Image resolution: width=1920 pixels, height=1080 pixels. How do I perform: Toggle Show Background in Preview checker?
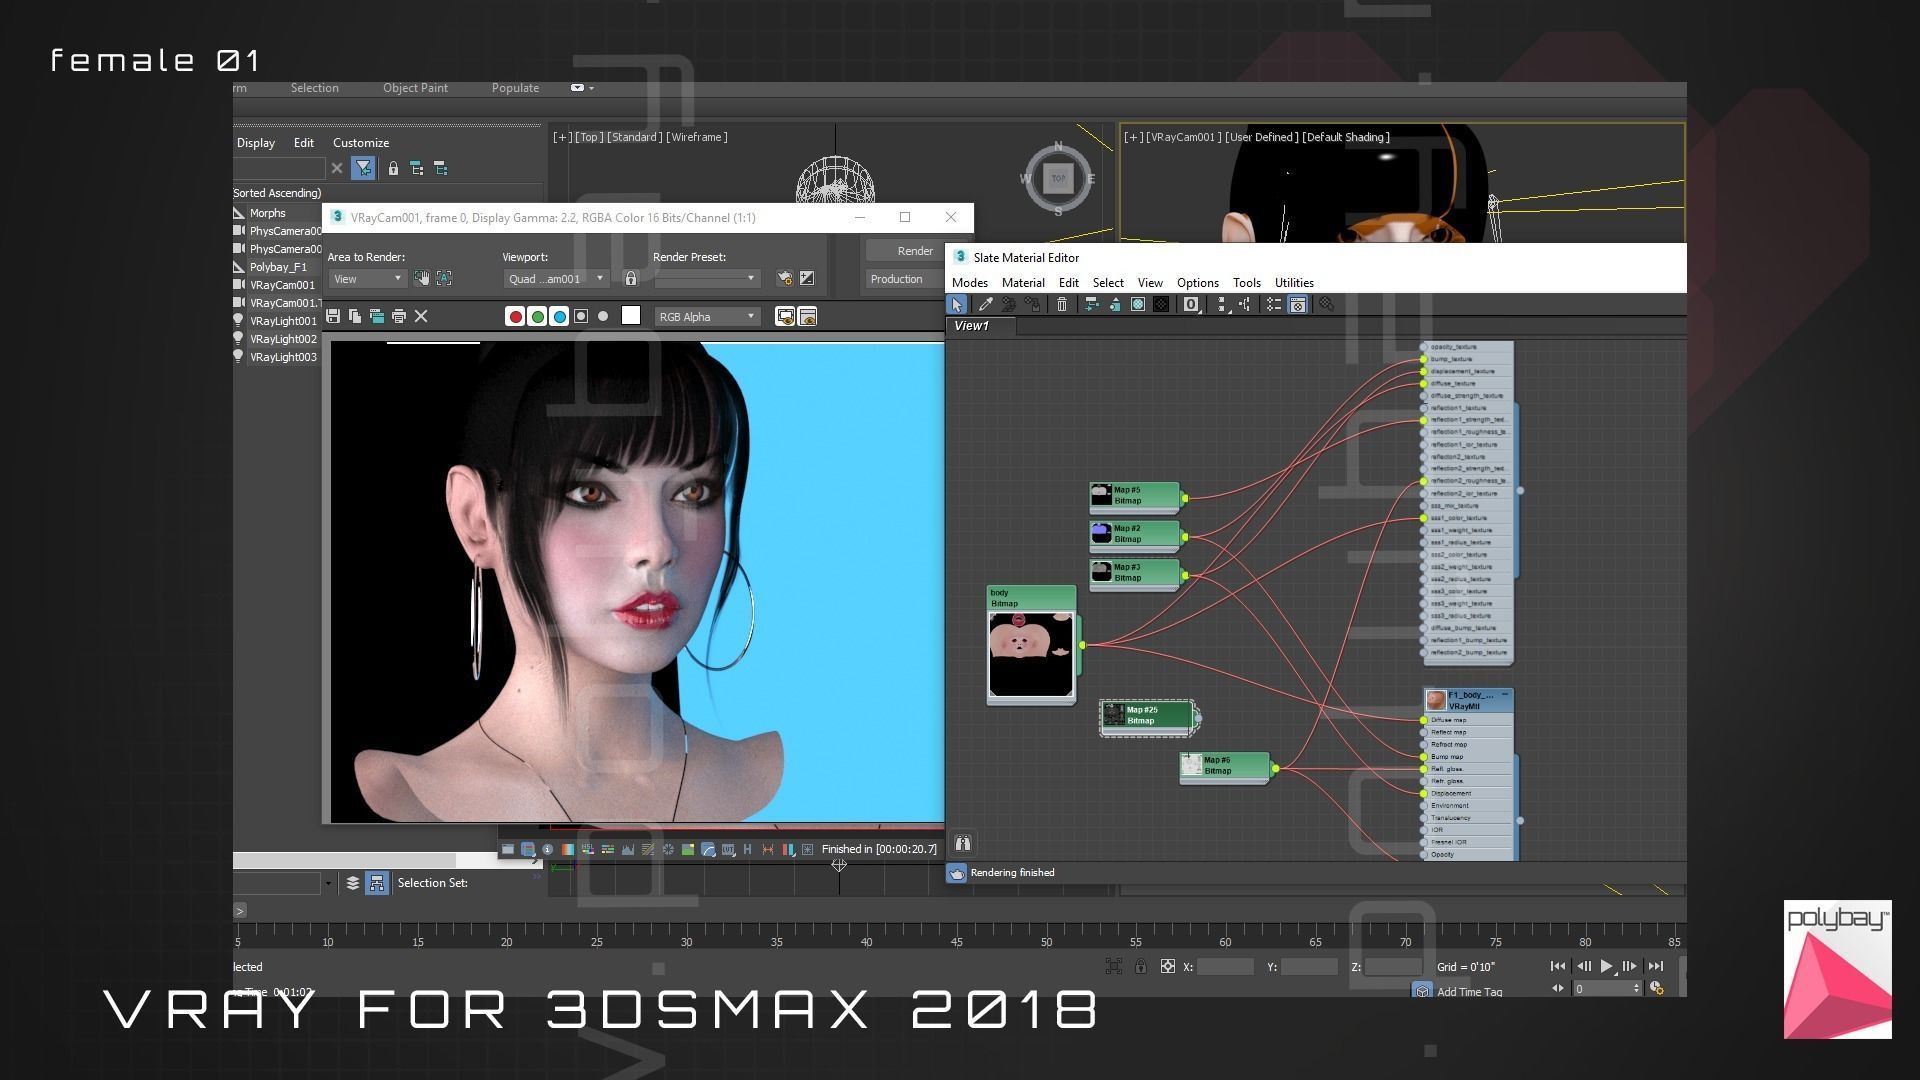click(1161, 305)
